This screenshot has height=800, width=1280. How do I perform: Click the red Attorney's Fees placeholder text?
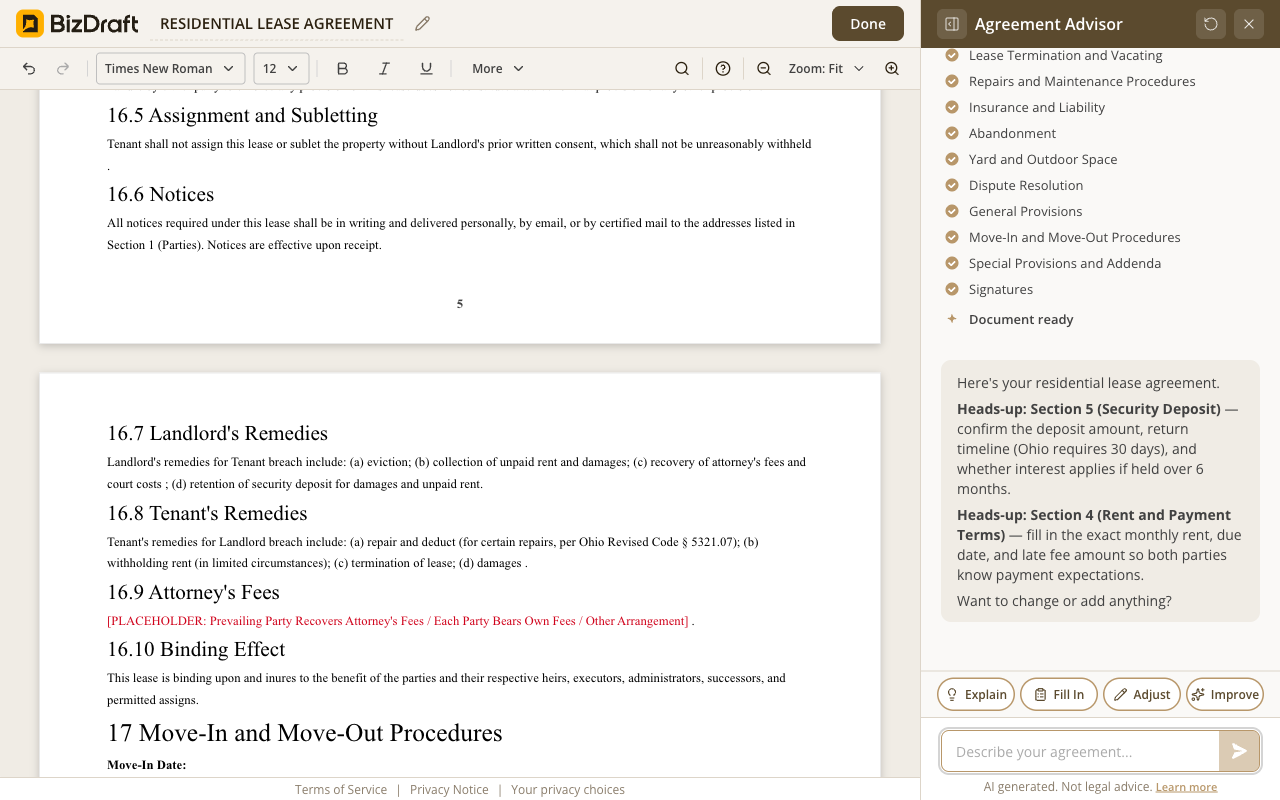(398, 621)
